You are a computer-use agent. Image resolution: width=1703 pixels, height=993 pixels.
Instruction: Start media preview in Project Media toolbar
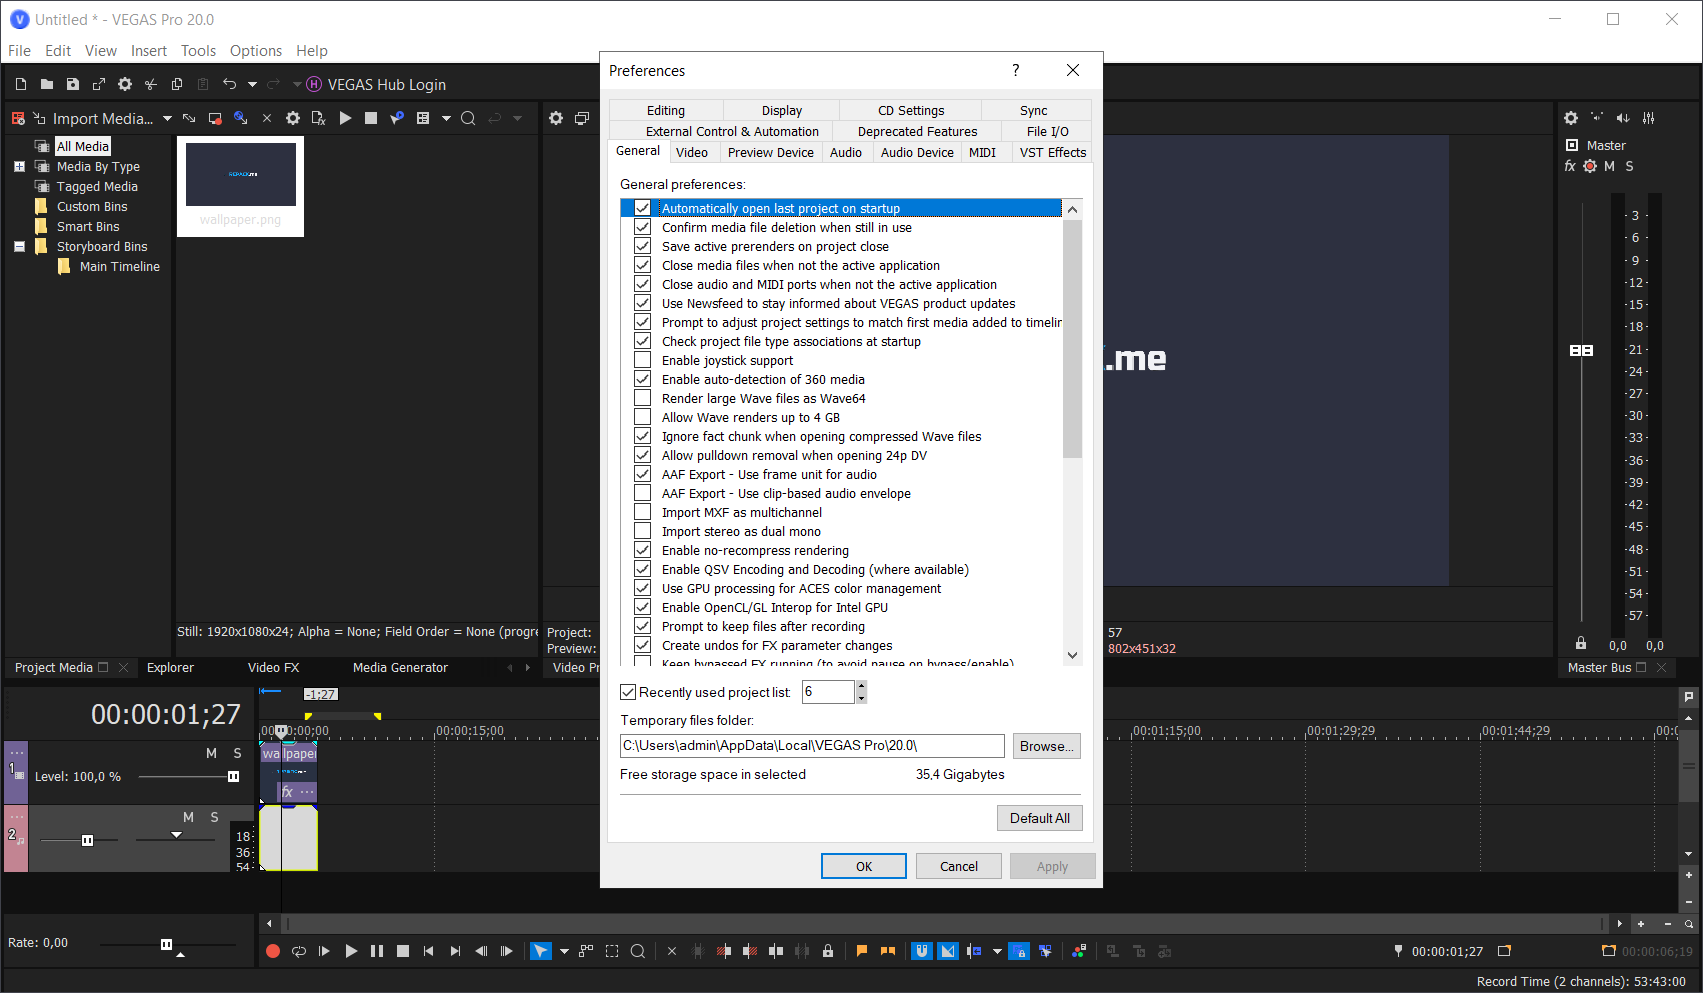pos(345,118)
